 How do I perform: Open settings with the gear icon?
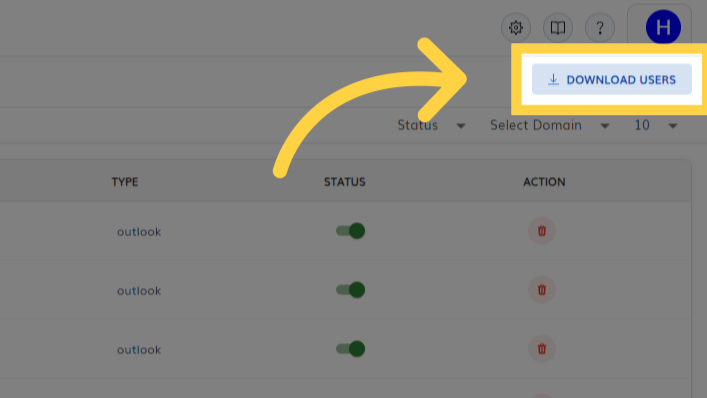click(516, 27)
